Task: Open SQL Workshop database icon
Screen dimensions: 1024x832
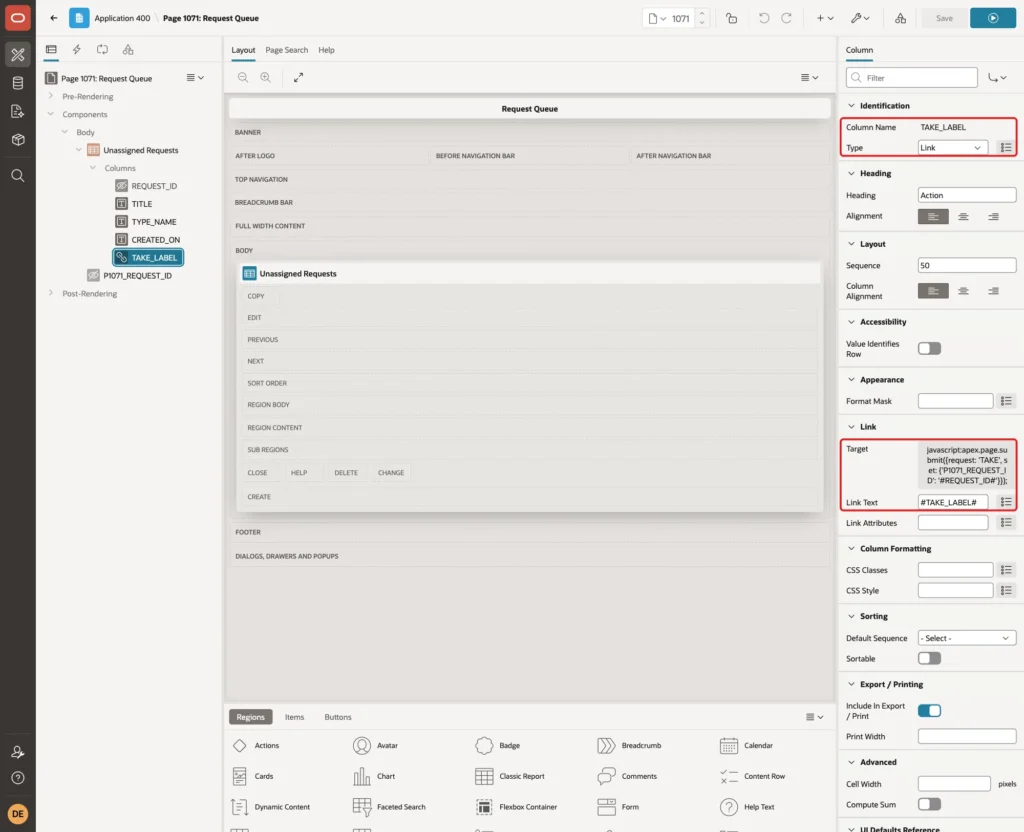Action: (18, 83)
